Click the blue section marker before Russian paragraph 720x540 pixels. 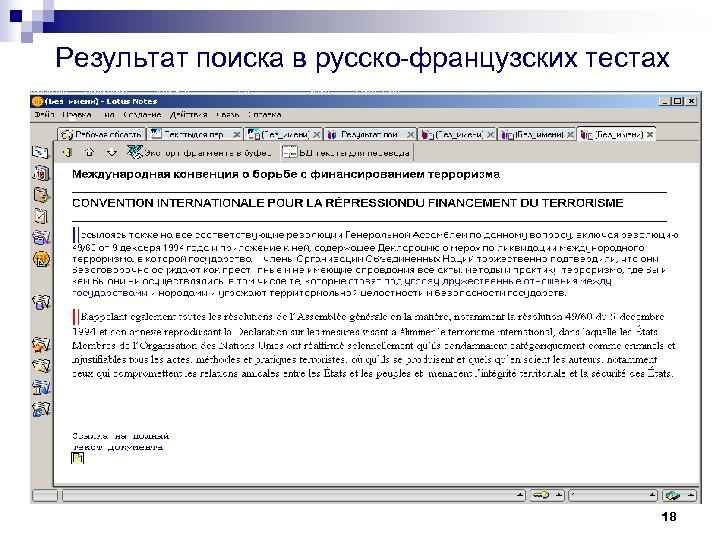76,235
